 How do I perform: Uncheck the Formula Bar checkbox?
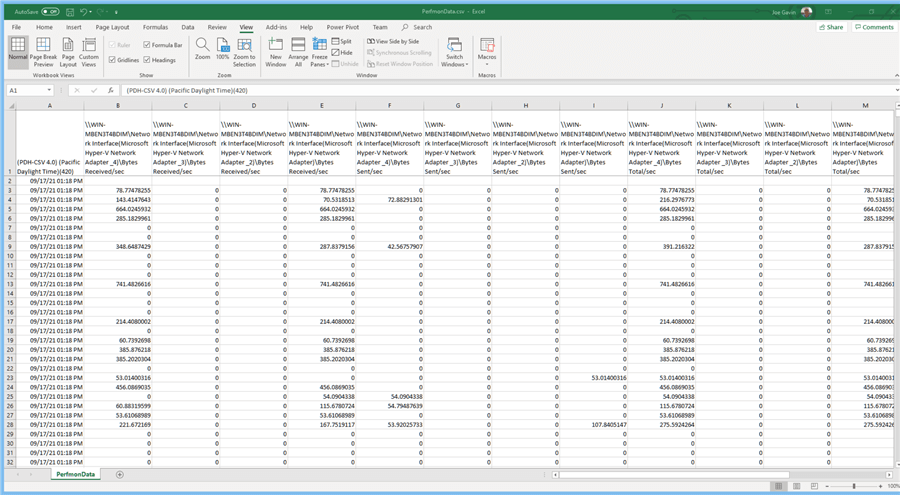coord(148,45)
